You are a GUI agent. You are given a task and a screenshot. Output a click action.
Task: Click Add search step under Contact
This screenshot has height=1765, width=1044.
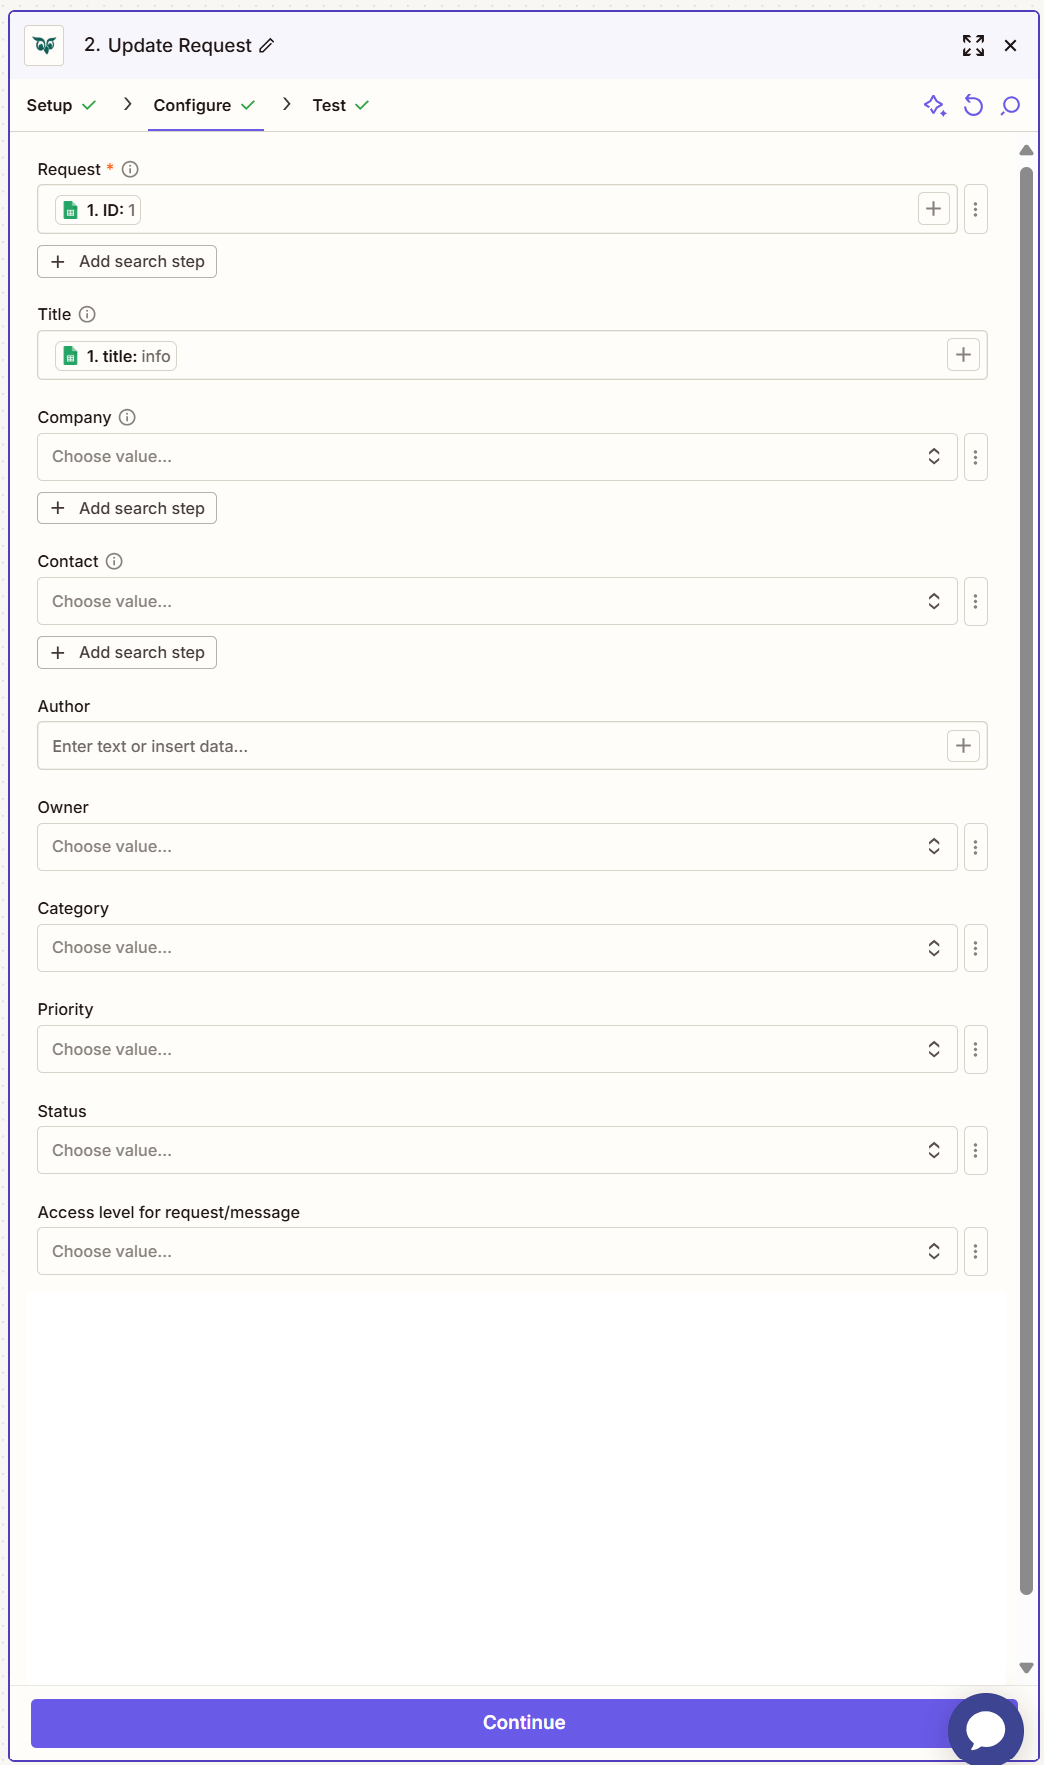pos(126,652)
